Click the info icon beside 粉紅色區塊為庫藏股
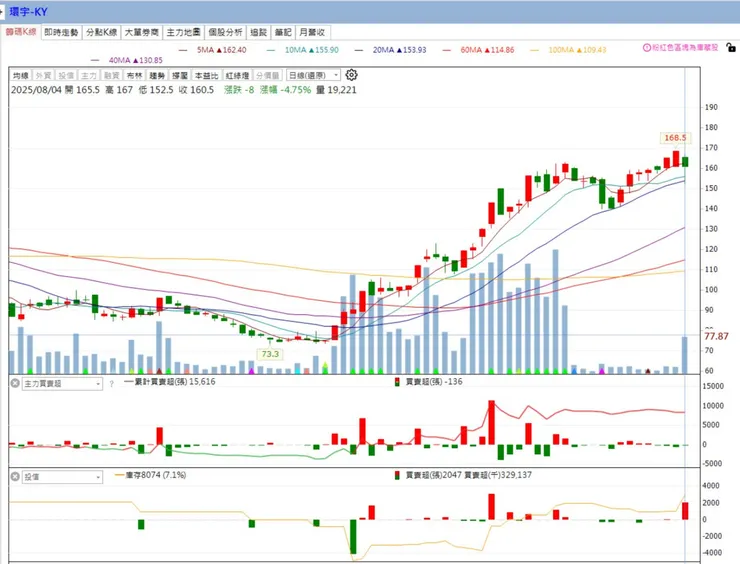This screenshot has height=564, width=740. [647, 48]
